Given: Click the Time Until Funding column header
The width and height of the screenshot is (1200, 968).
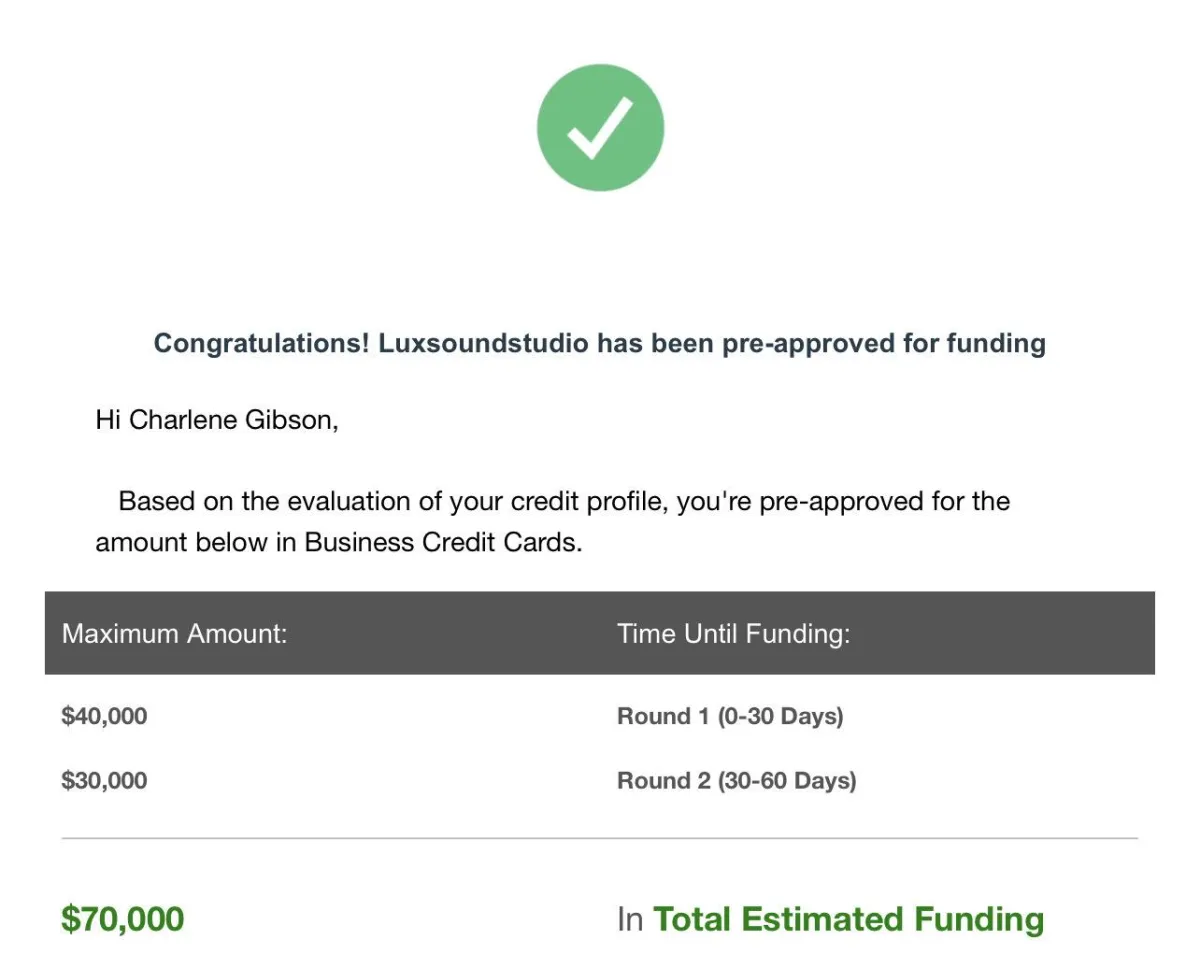Looking at the screenshot, I should 734,634.
